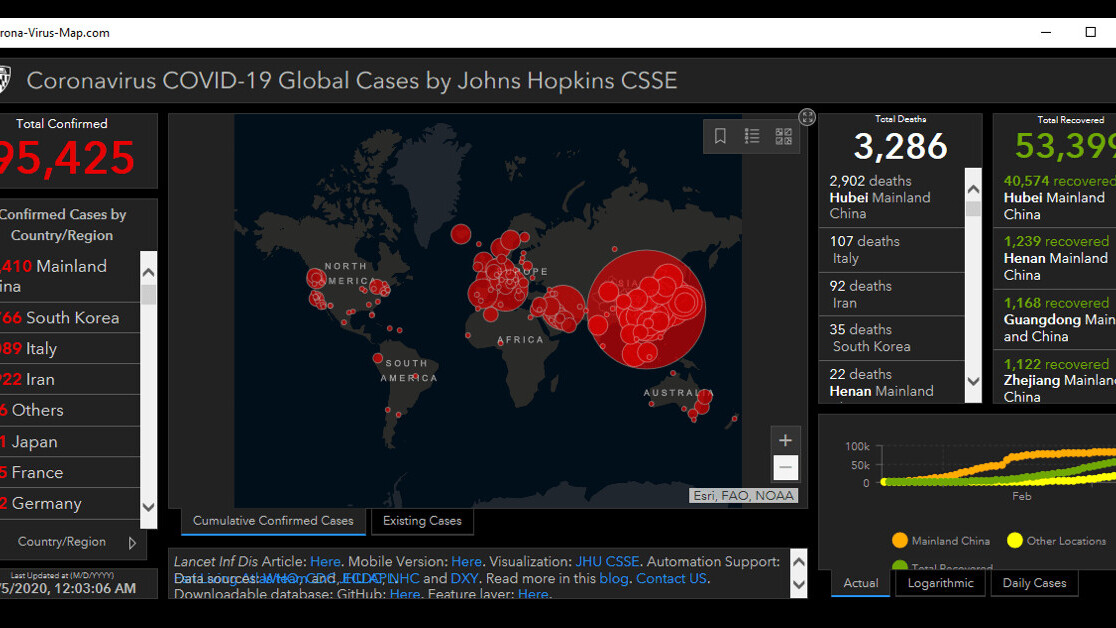Switch to the Existing Cases tab

click(x=422, y=521)
